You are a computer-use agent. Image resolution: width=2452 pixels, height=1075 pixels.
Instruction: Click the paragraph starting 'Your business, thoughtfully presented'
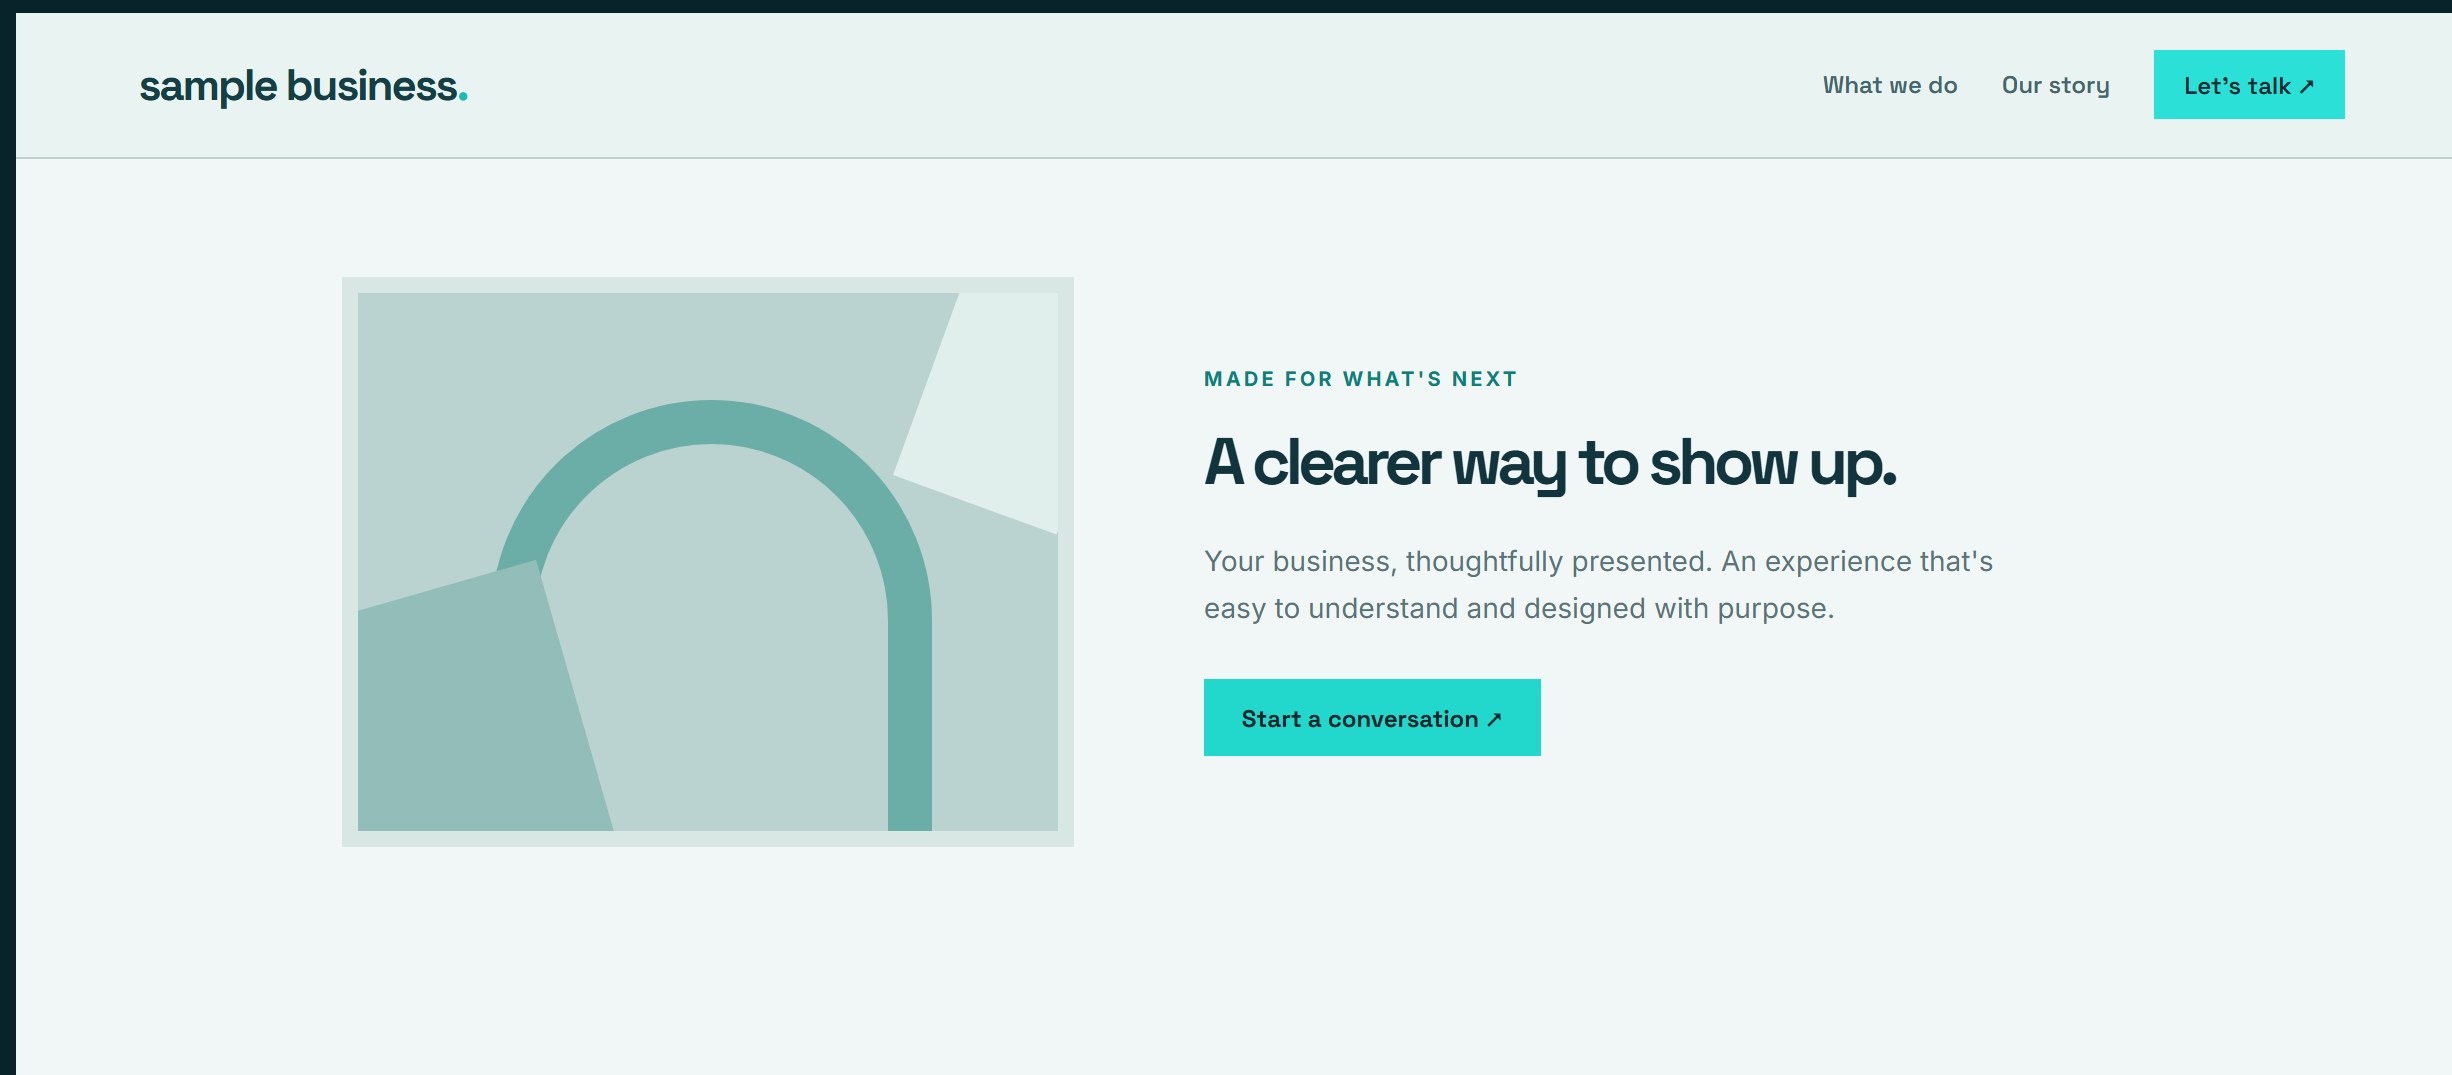coord(1598,585)
